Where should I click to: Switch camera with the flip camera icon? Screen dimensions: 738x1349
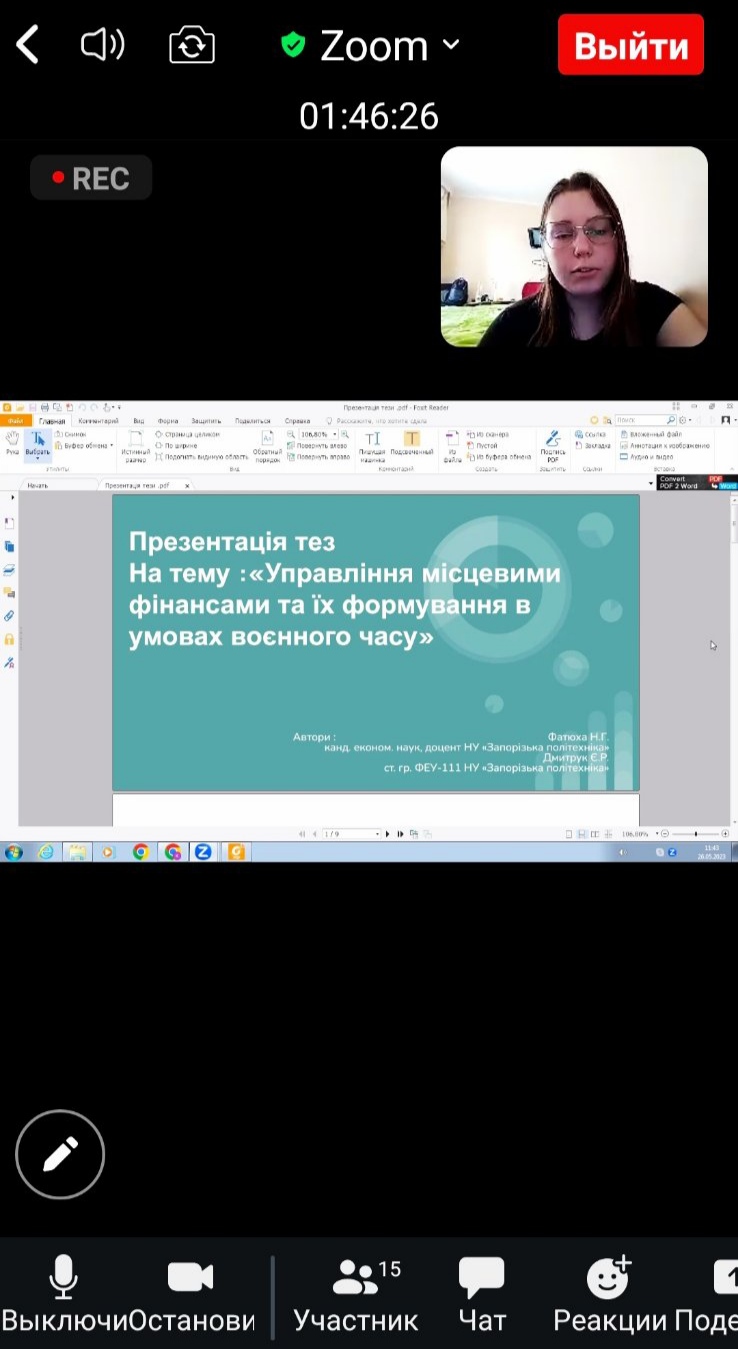click(192, 46)
